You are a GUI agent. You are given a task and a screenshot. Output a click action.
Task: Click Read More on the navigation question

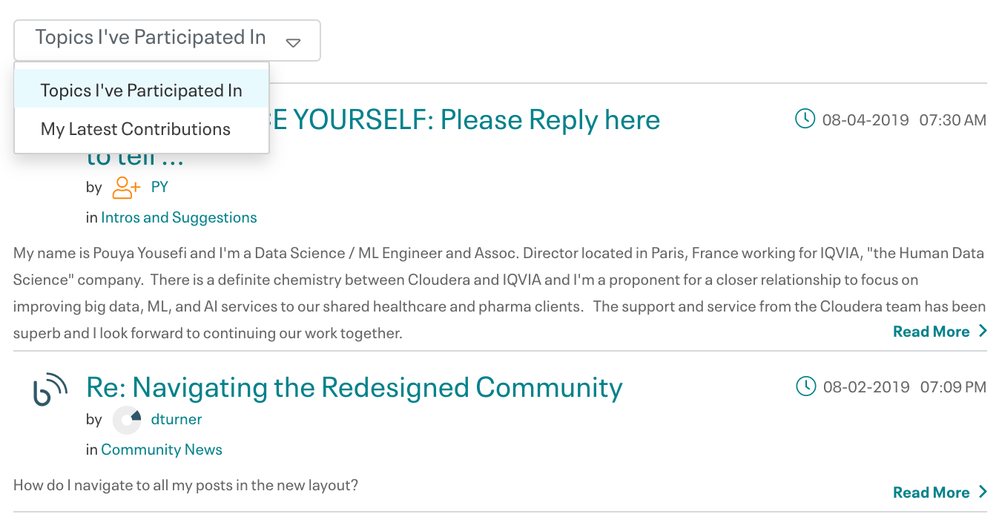(x=931, y=492)
